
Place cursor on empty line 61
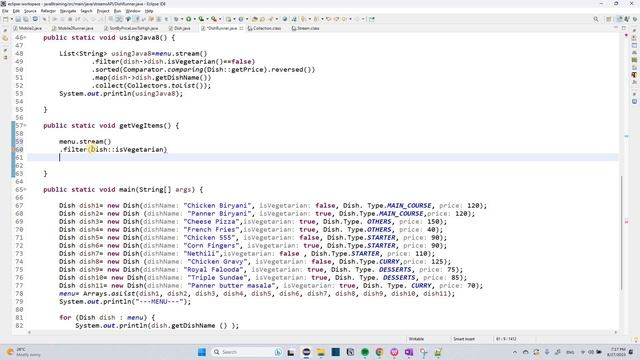[322, 158]
